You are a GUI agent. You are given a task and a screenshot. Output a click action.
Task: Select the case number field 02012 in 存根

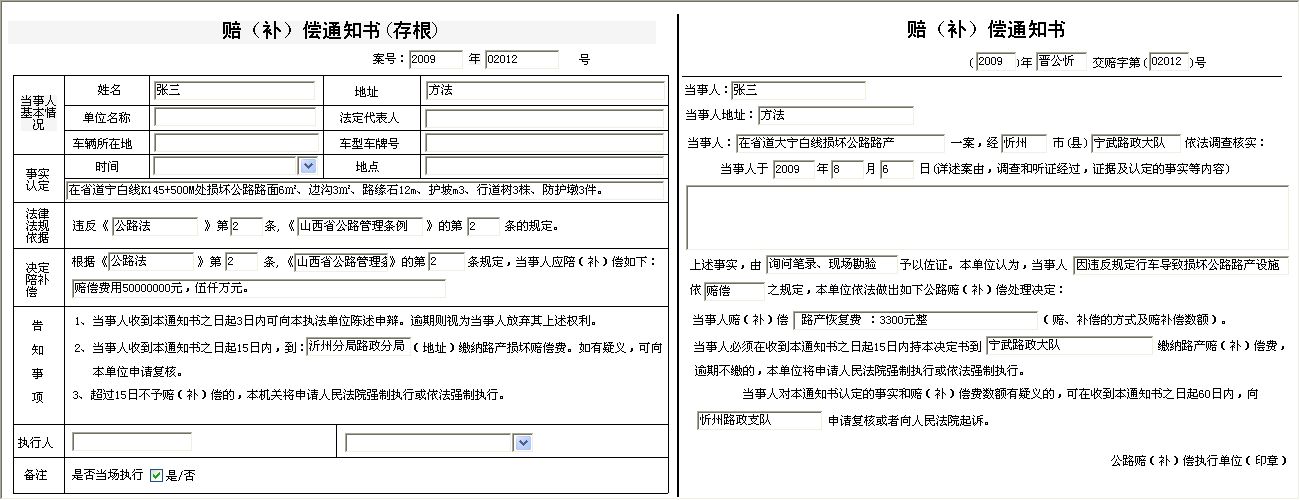[521, 59]
